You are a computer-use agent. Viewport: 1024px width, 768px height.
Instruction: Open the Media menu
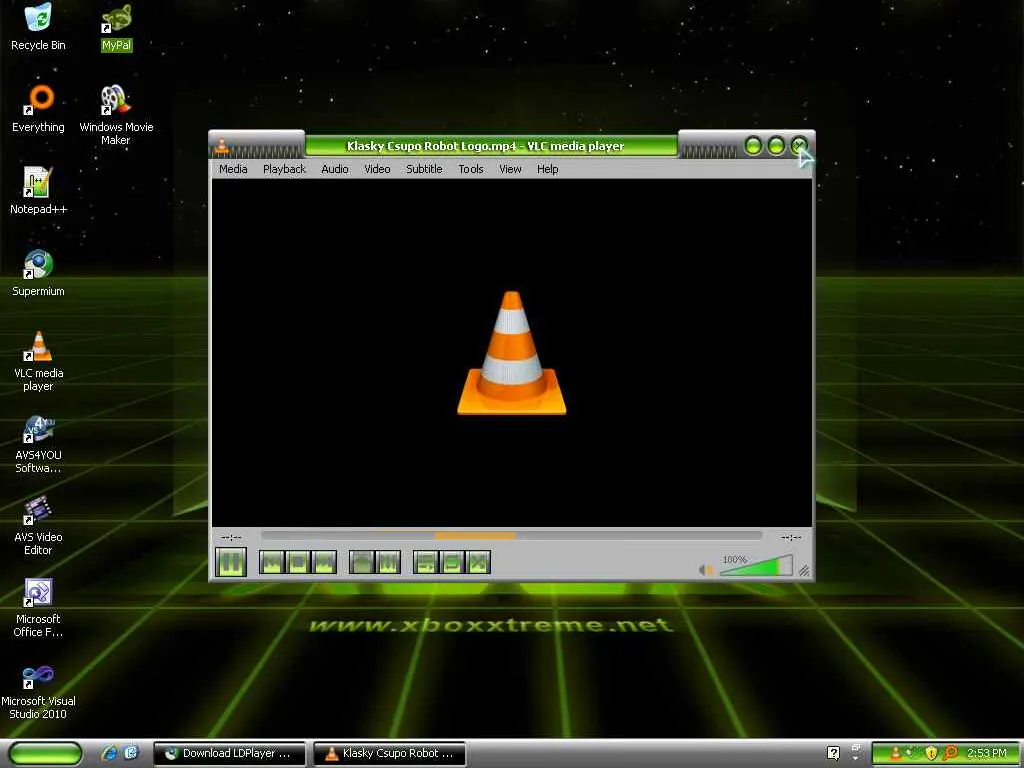pos(233,169)
